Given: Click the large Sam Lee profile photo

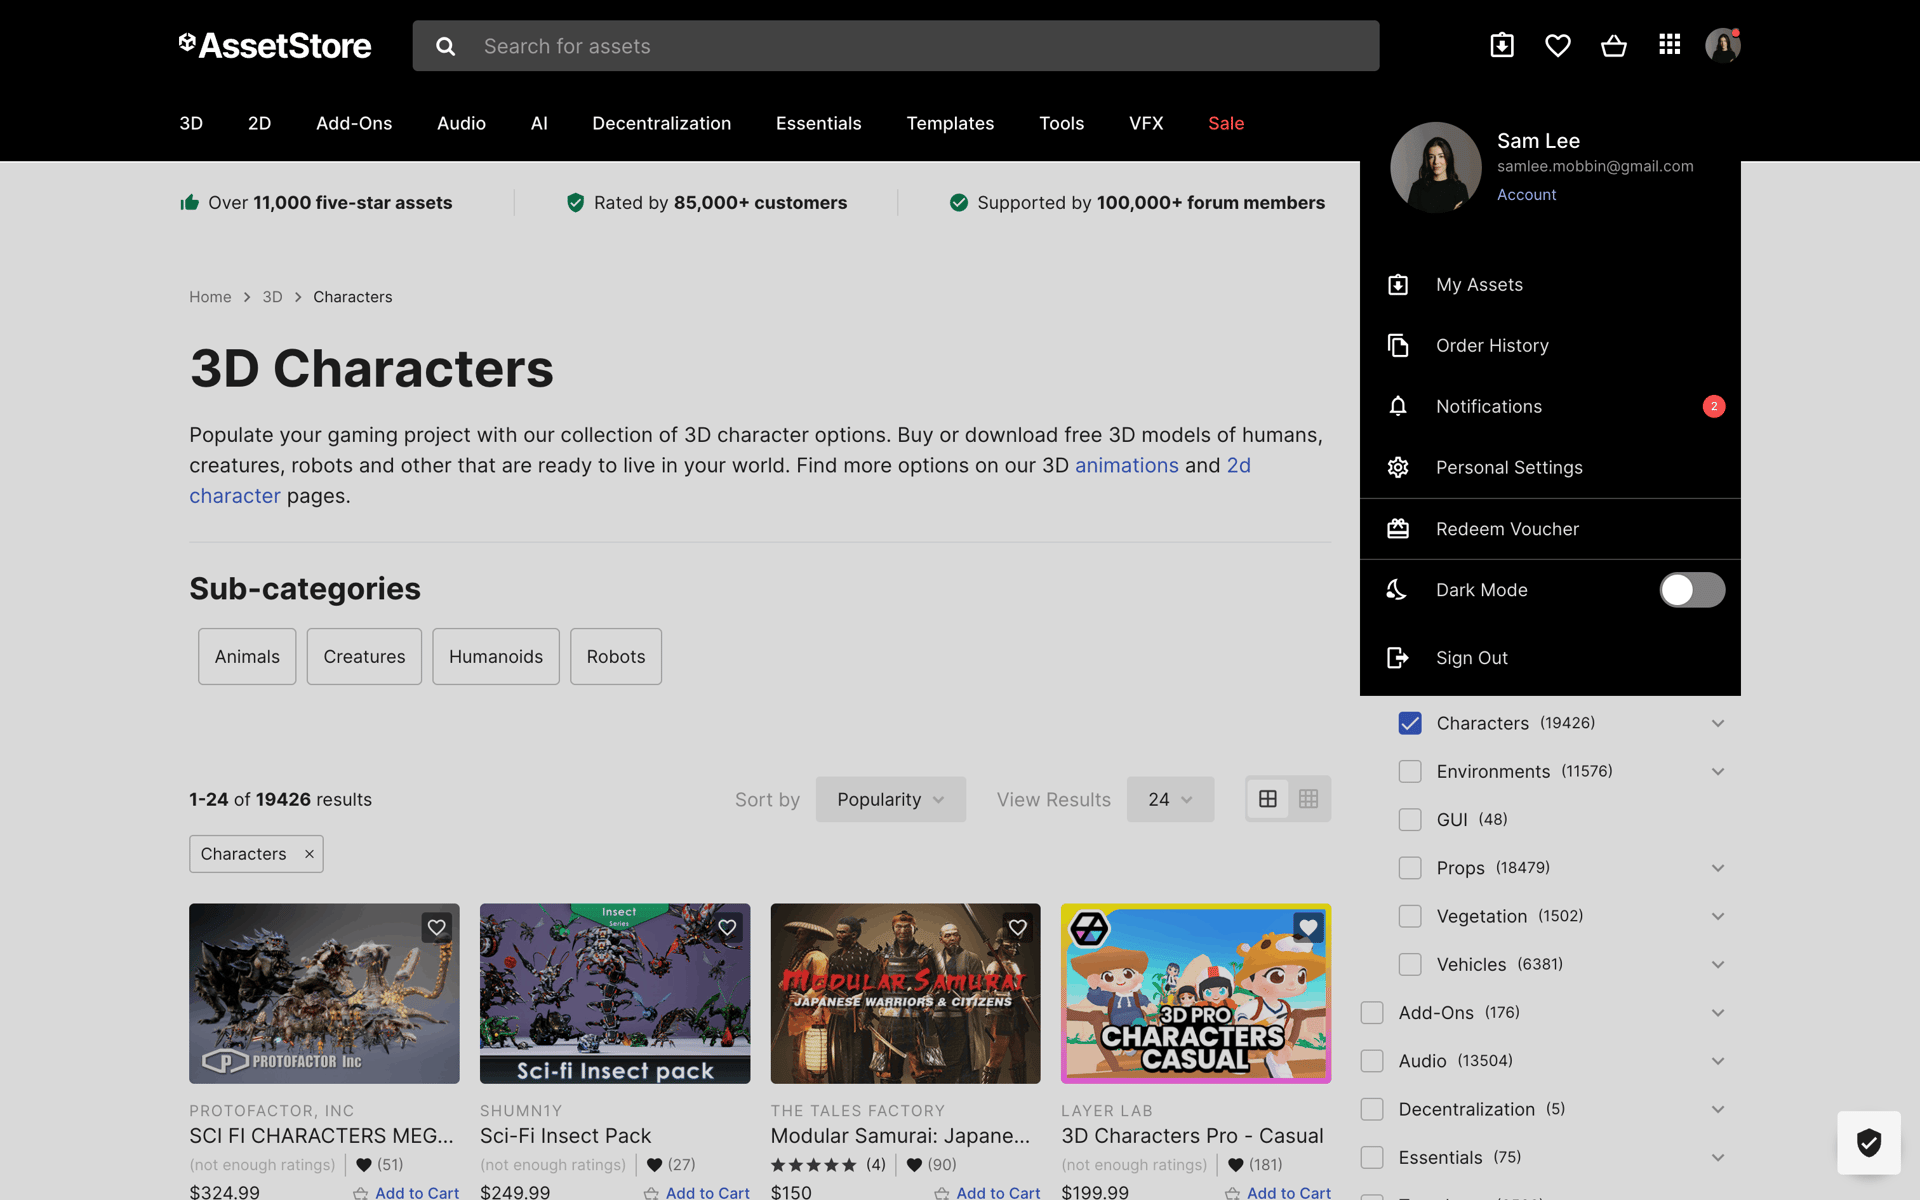Looking at the screenshot, I should click(1436, 167).
